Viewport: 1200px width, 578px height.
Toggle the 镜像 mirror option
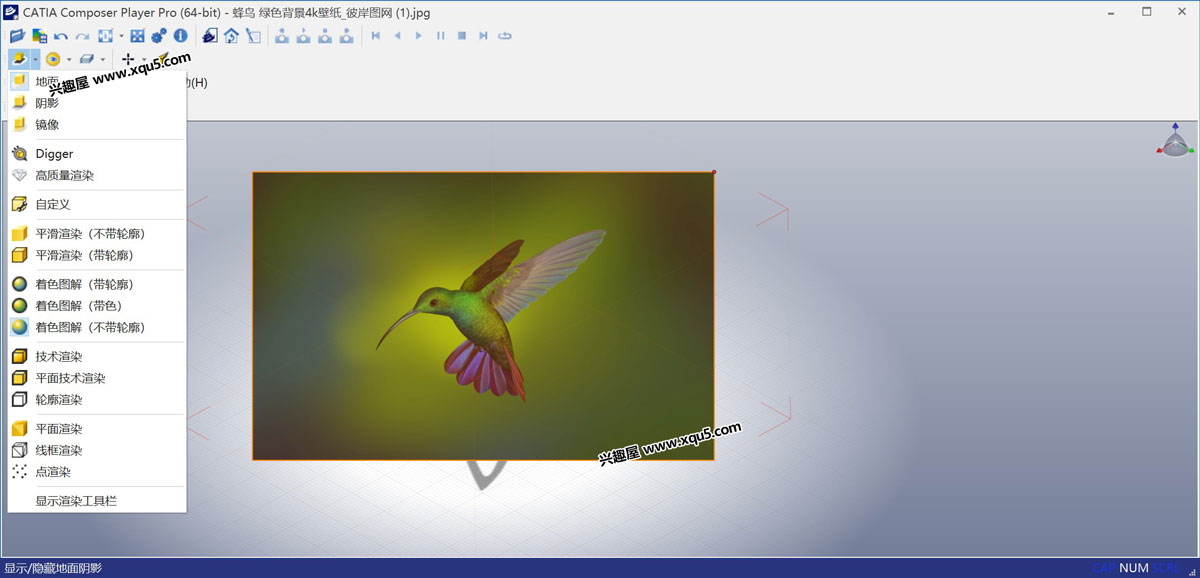(x=47, y=125)
